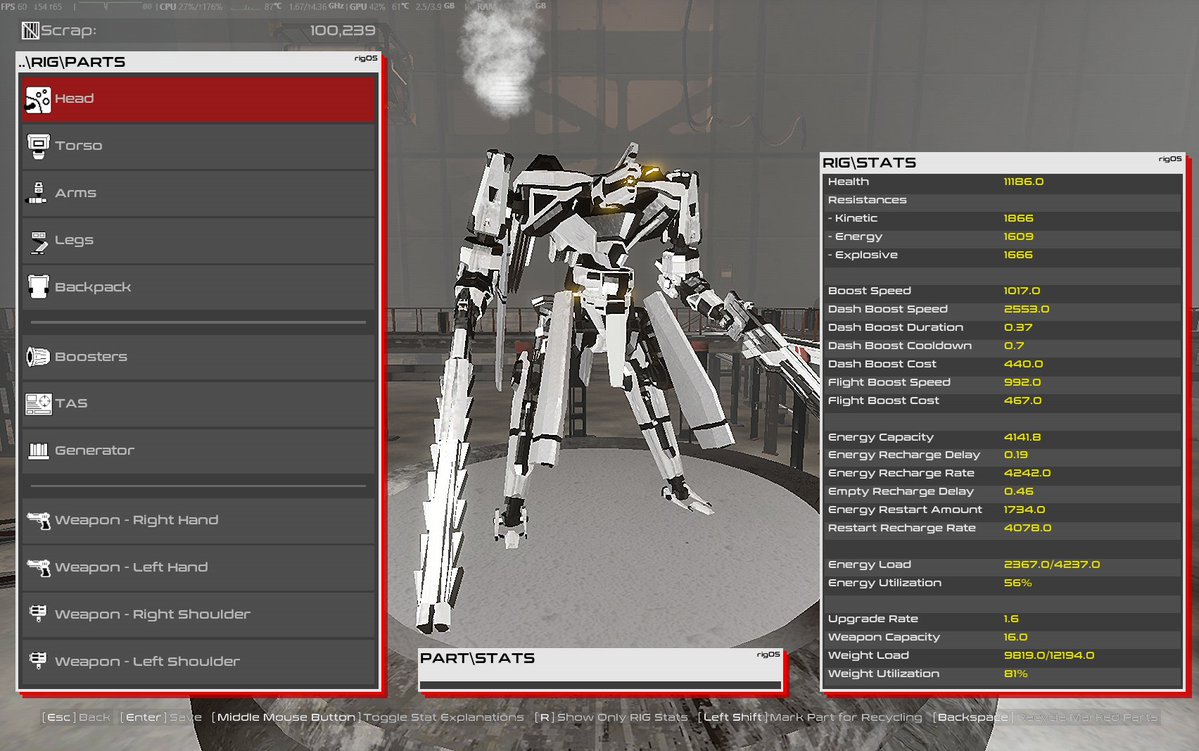Screen dimensions: 1199x751
Task: Click Mark Part for Recycling hint
Action: pyautogui.click(x=811, y=717)
